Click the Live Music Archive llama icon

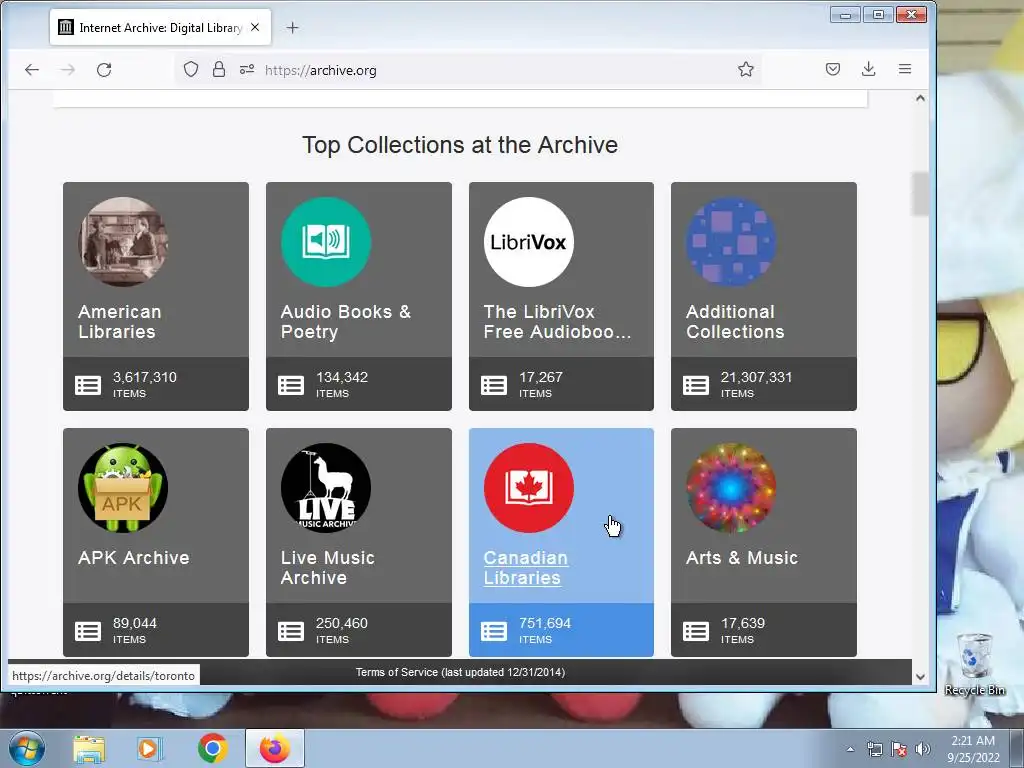coord(326,488)
